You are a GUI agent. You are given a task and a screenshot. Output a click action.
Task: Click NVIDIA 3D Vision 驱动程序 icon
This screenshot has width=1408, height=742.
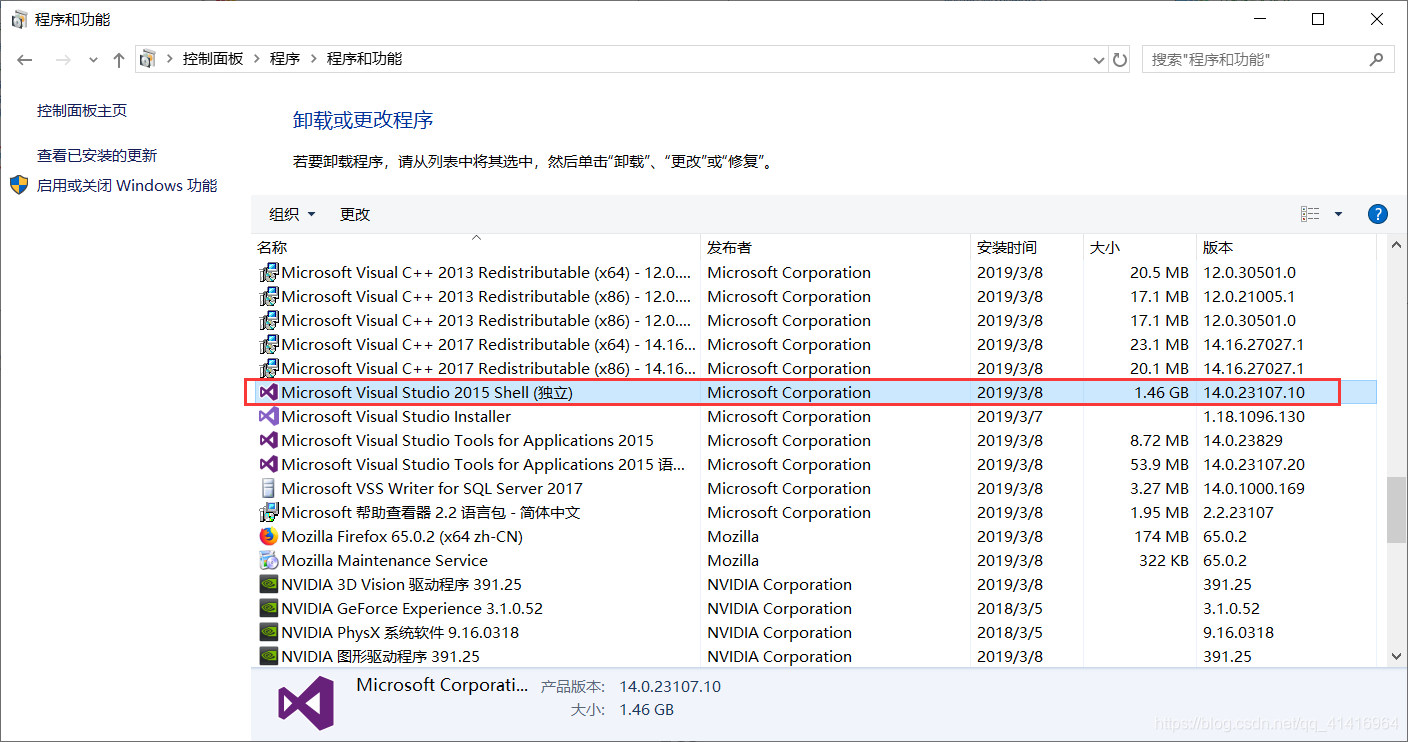(268, 584)
